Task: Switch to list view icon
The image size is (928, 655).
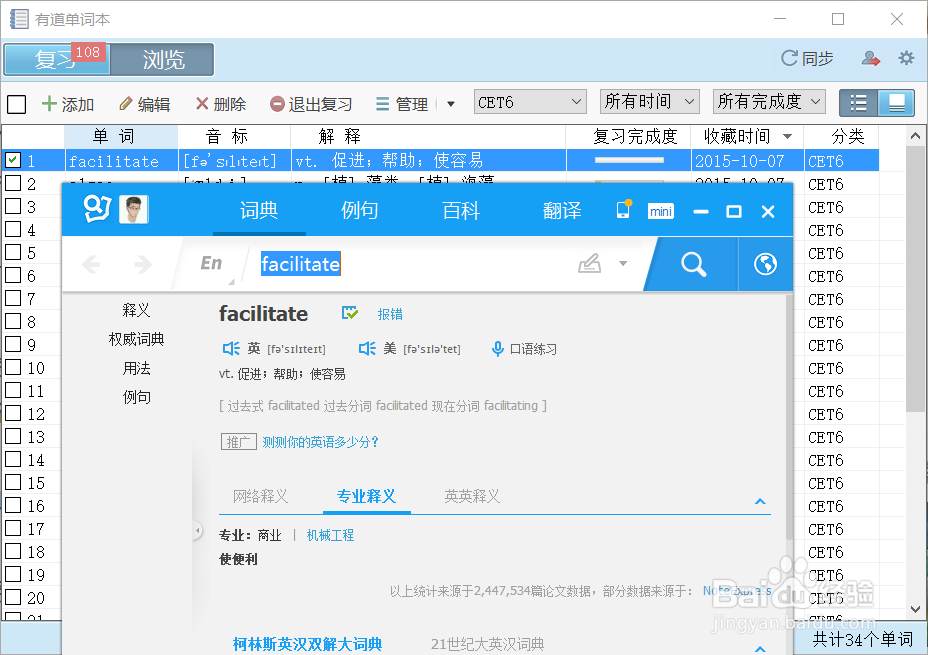Action: pyautogui.click(x=858, y=103)
